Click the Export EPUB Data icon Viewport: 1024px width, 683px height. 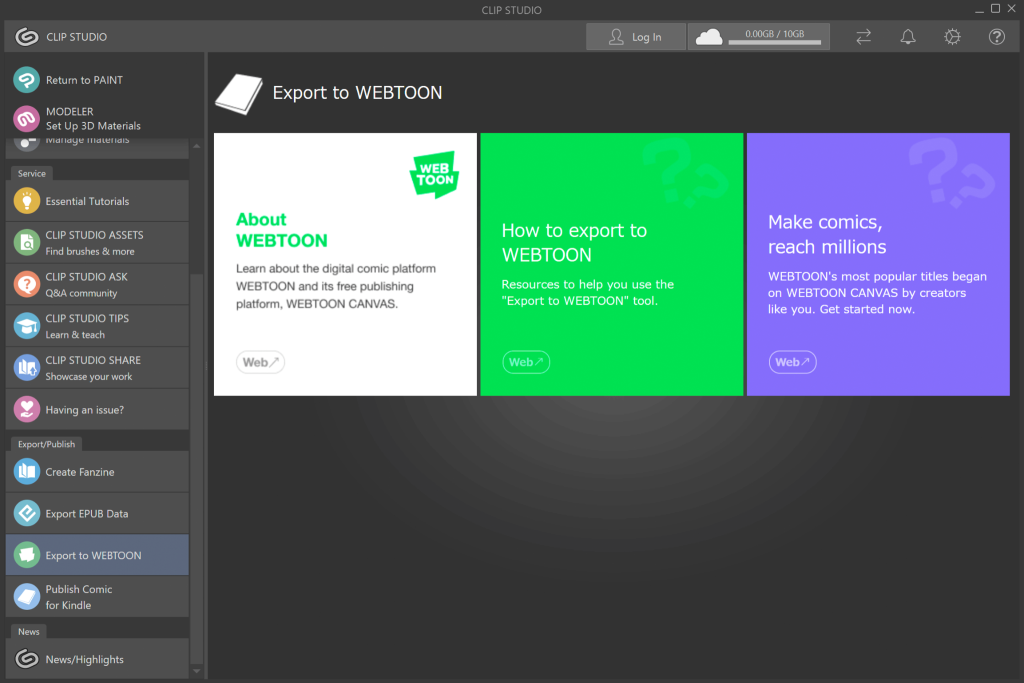(x=27, y=513)
